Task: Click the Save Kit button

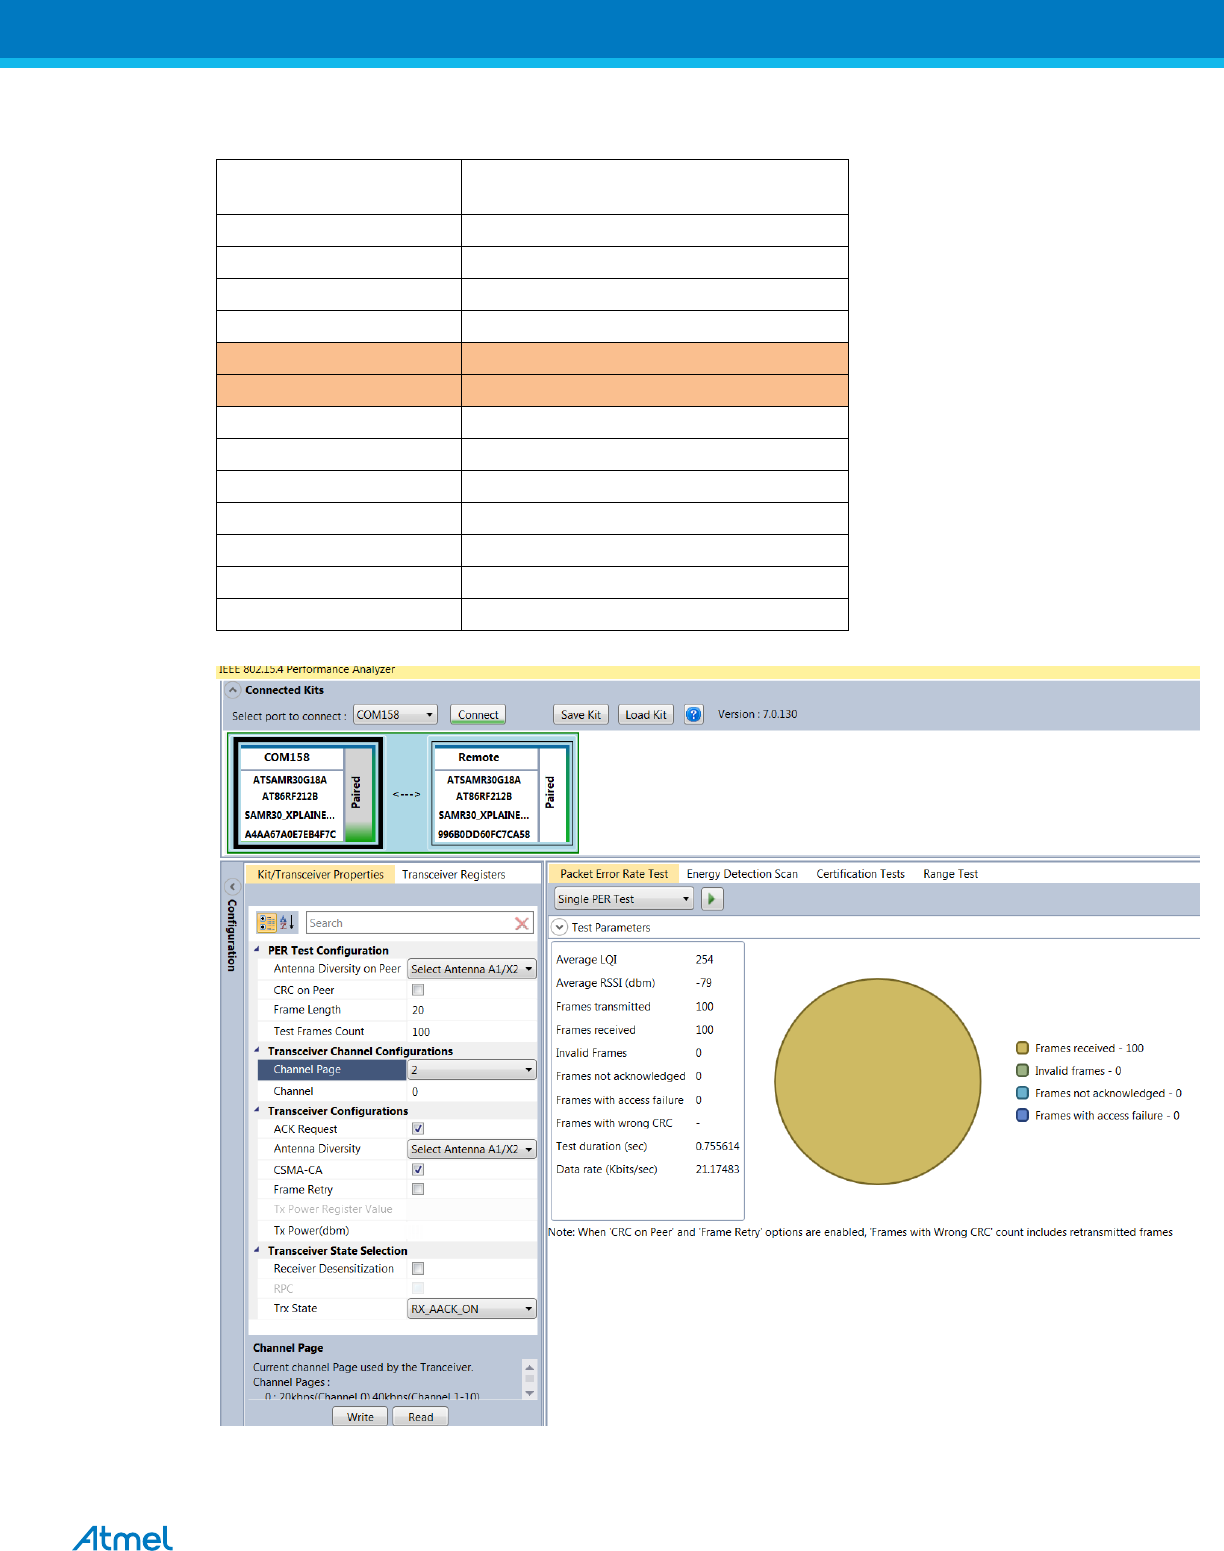Action: 581,715
